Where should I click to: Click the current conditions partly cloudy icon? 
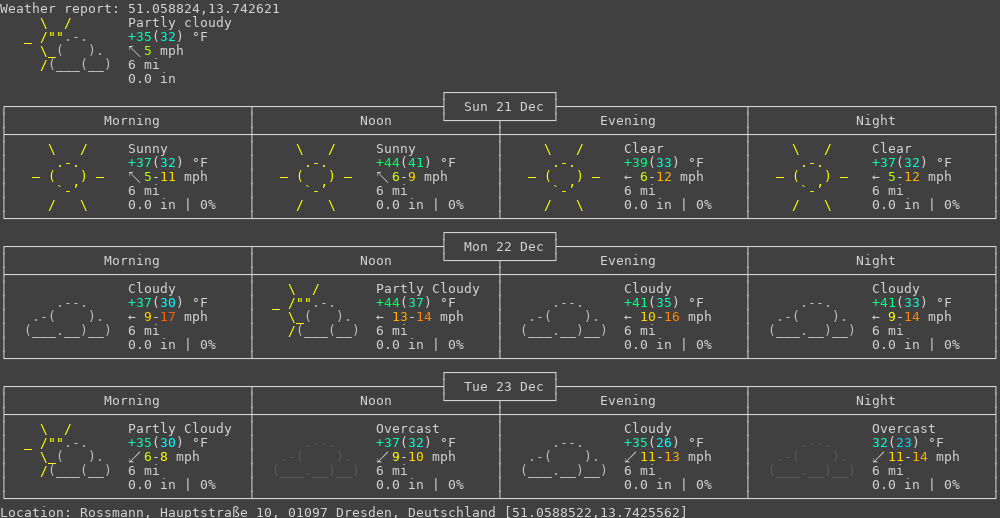click(68, 45)
